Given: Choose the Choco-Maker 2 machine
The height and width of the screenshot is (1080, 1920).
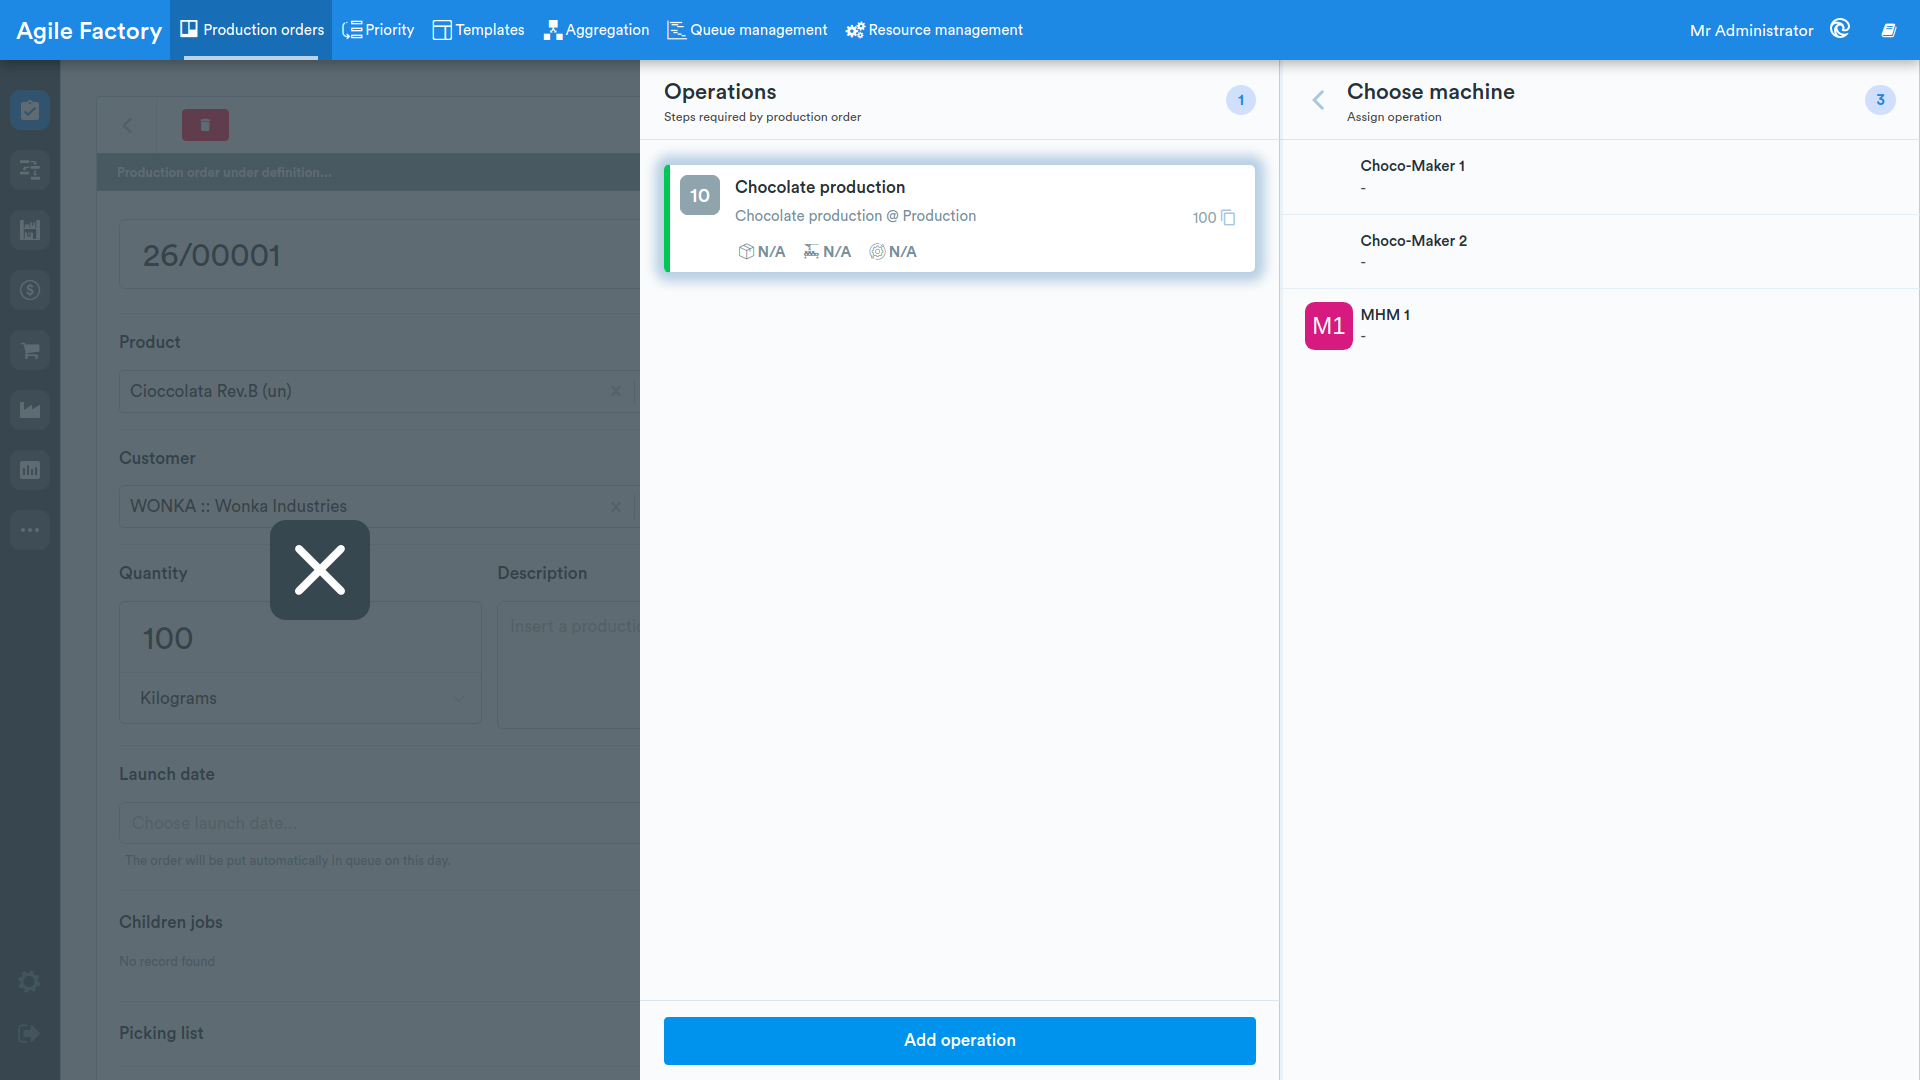Looking at the screenshot, I should tap(1600, 252).
